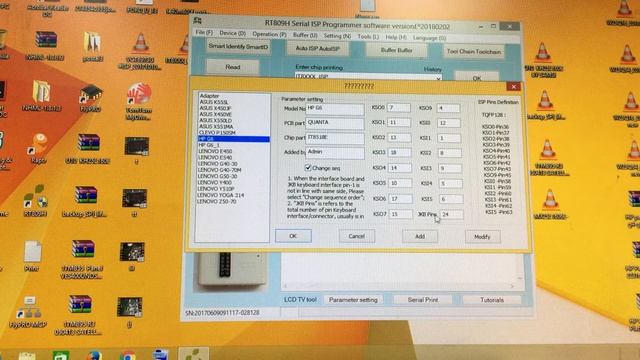Click the KSO7 value field

(x=400, y=214)
